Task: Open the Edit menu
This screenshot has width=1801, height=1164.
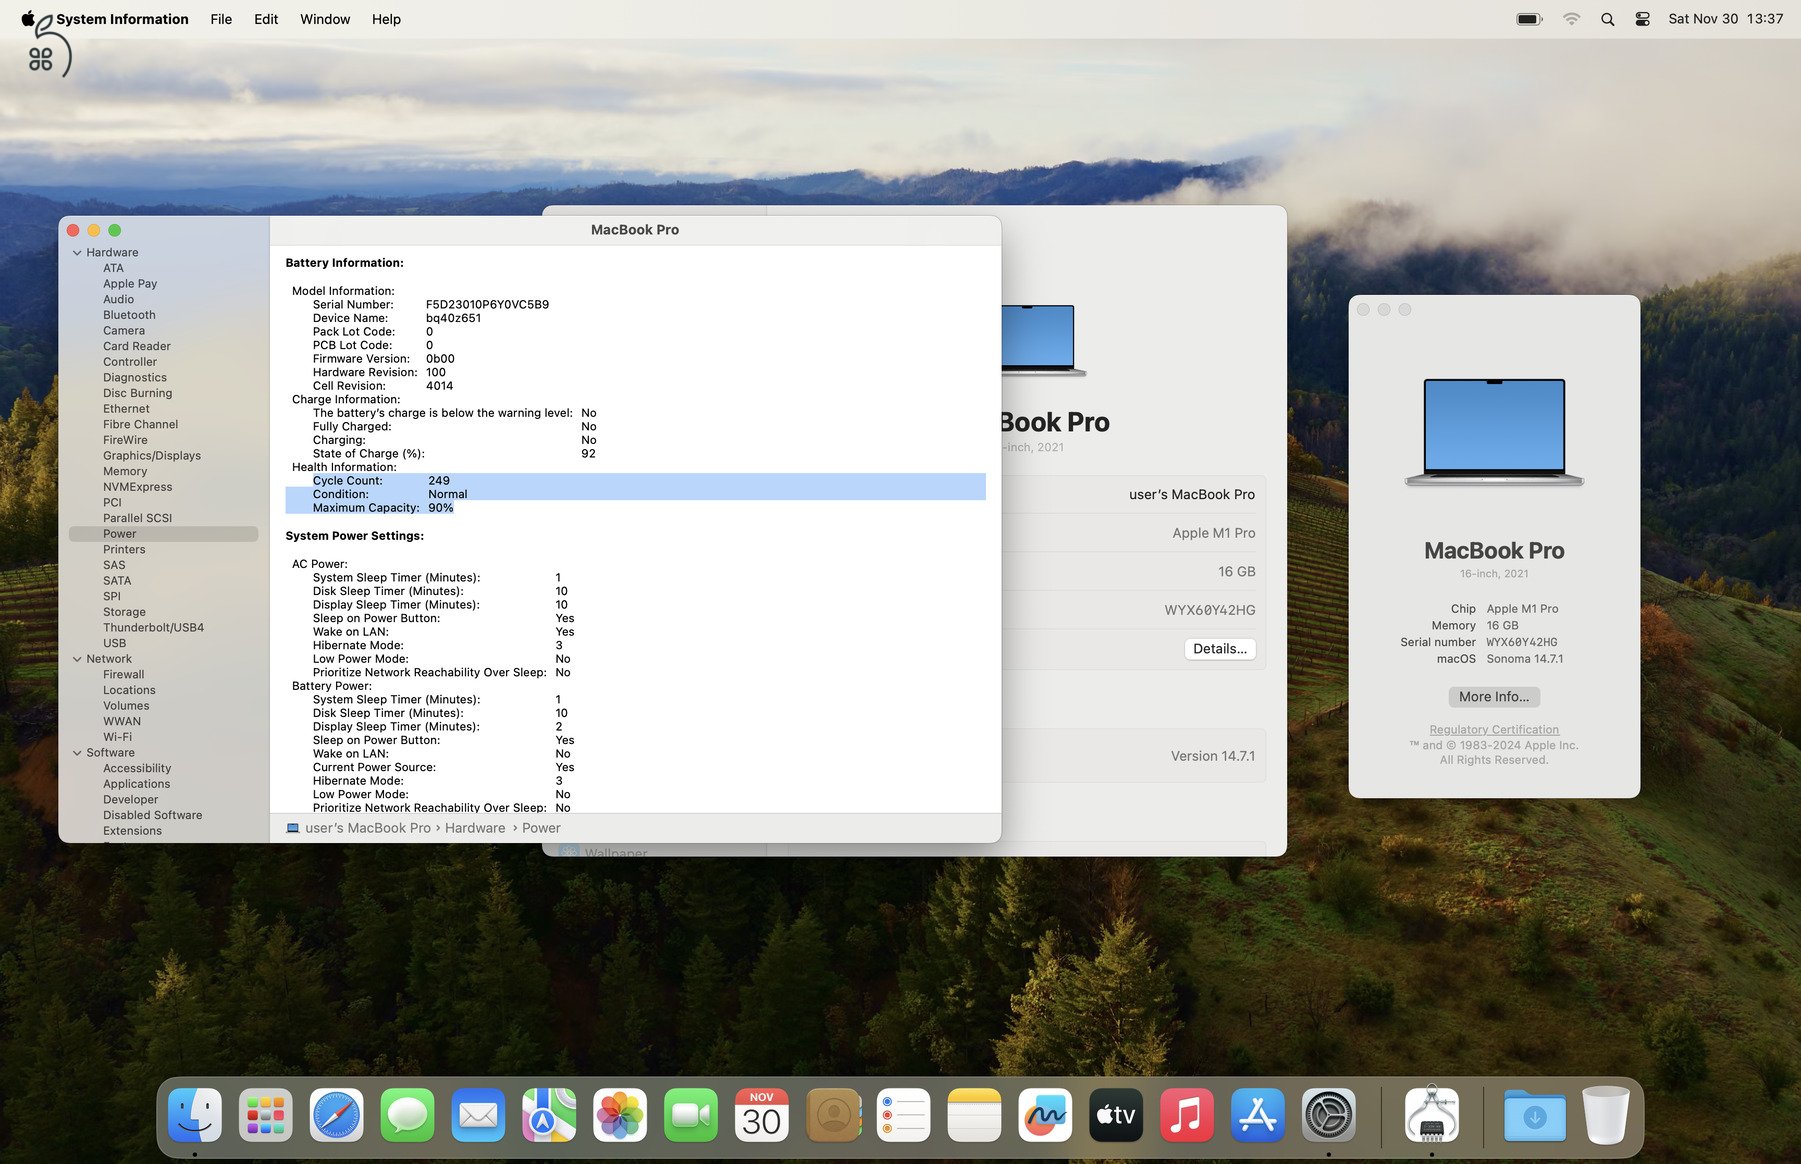Action: (266, 19)
